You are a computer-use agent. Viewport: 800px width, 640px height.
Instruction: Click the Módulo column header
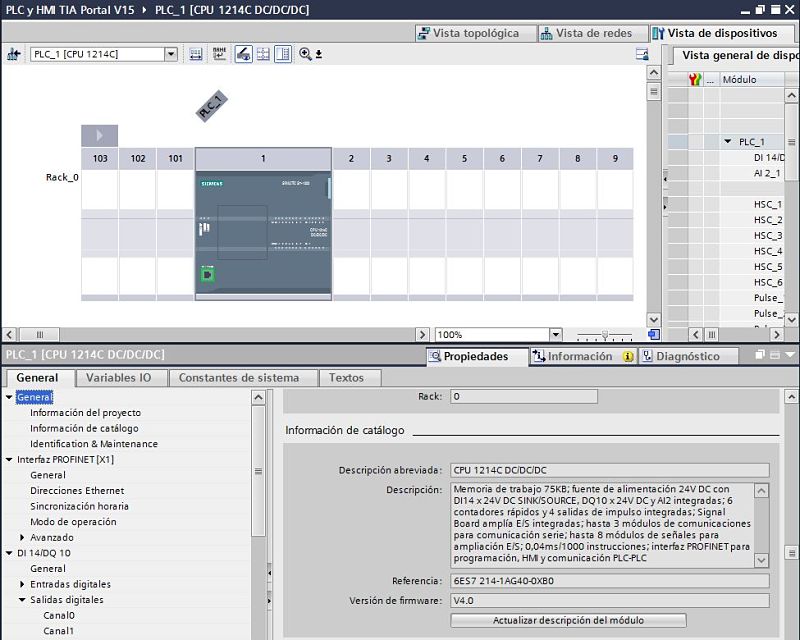tap(752, 79)
